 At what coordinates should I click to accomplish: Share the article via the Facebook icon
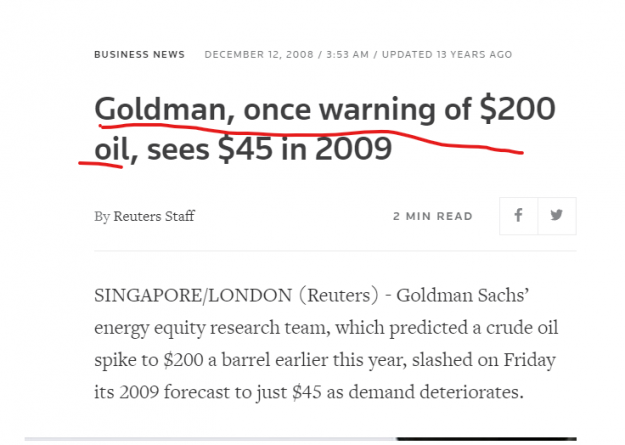(x=518, y=216)
